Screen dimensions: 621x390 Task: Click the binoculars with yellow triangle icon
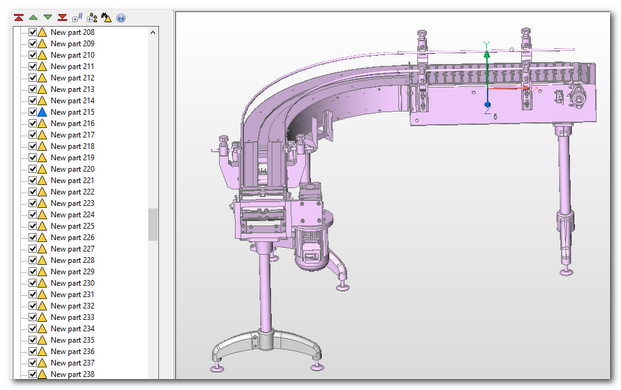click(x=106, y=17)
